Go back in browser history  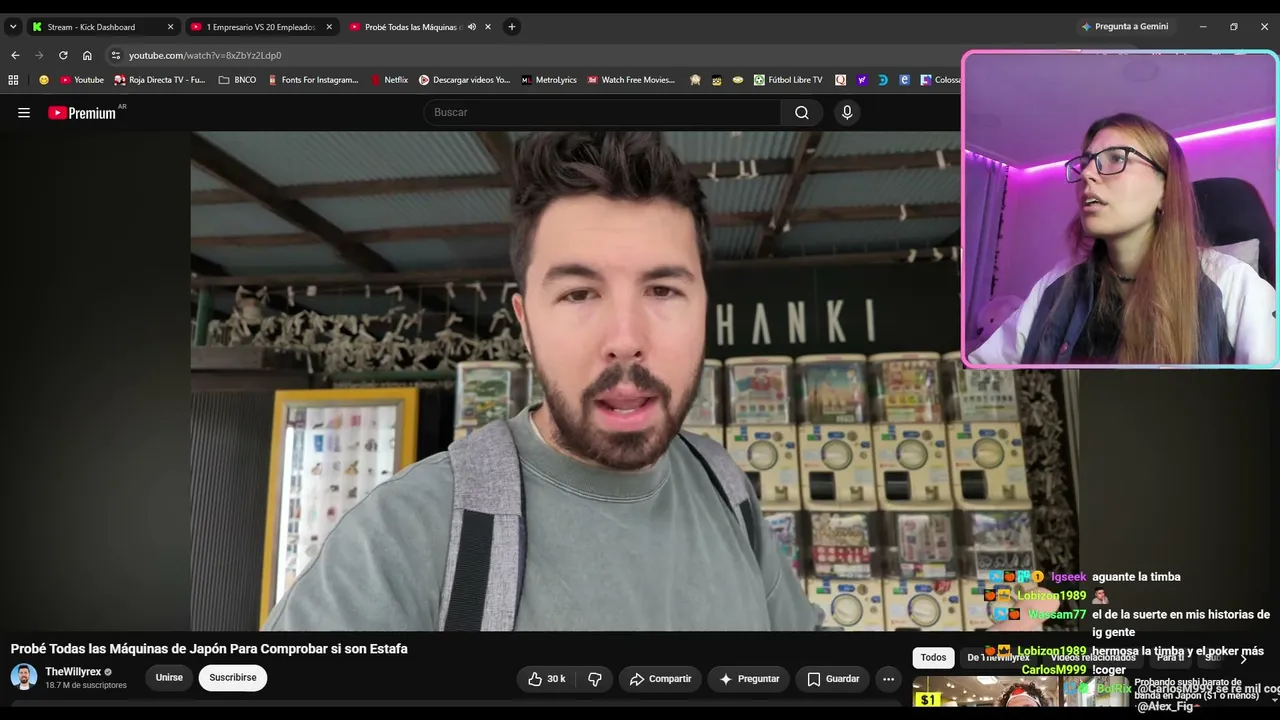pyautogui.click(x=15, y=55)
